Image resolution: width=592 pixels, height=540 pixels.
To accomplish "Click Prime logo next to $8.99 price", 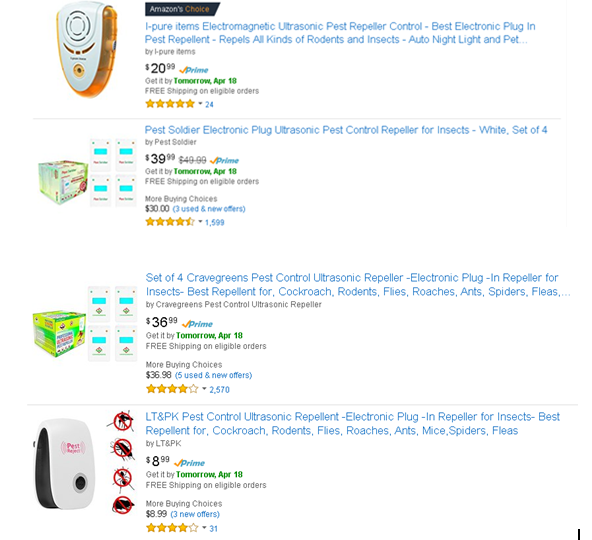I will (189, 463).
